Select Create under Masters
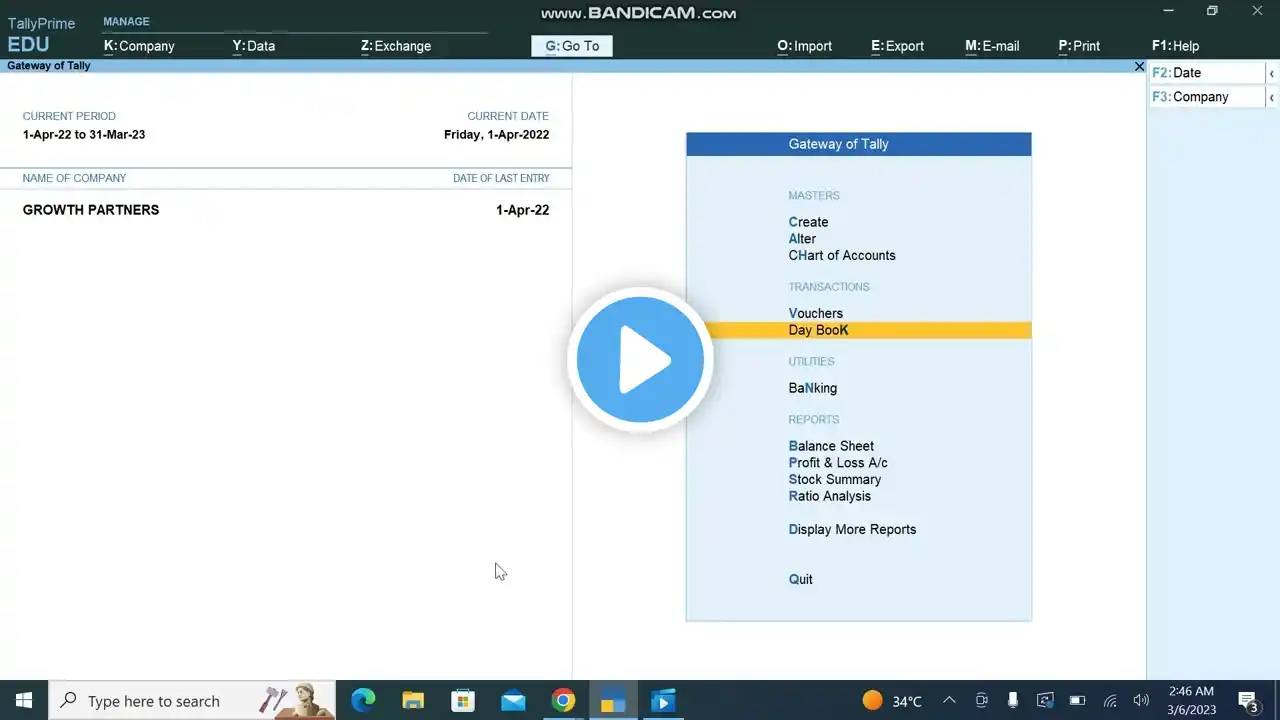 pos(808,222)
